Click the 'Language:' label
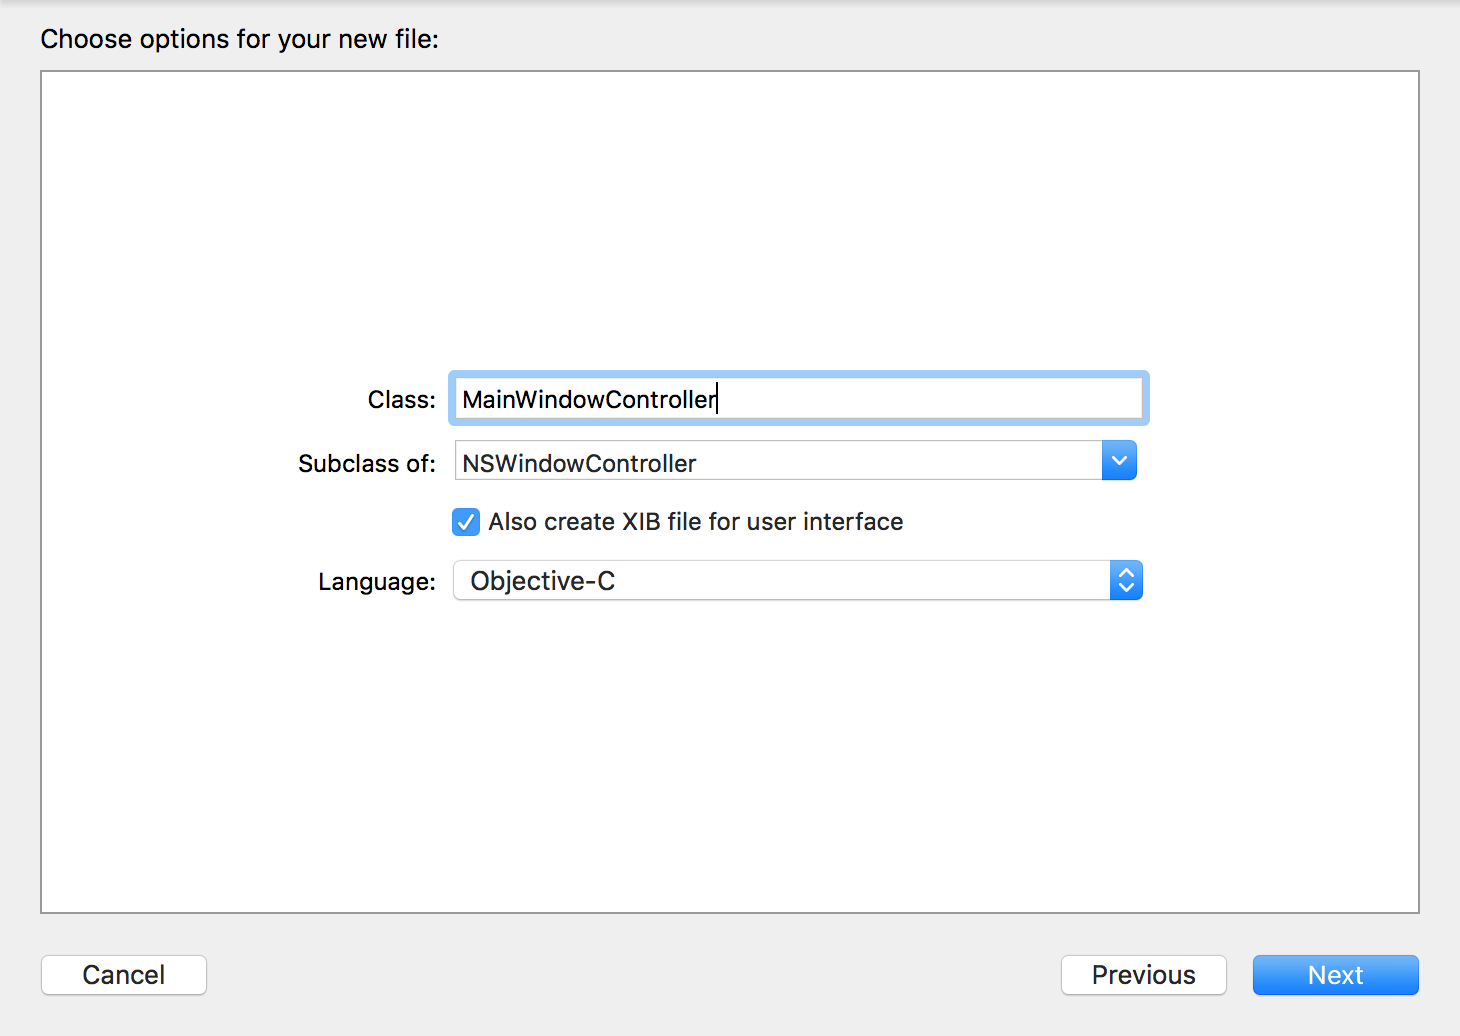Viewport: 1460px width, 1036px height. point(377,582)
